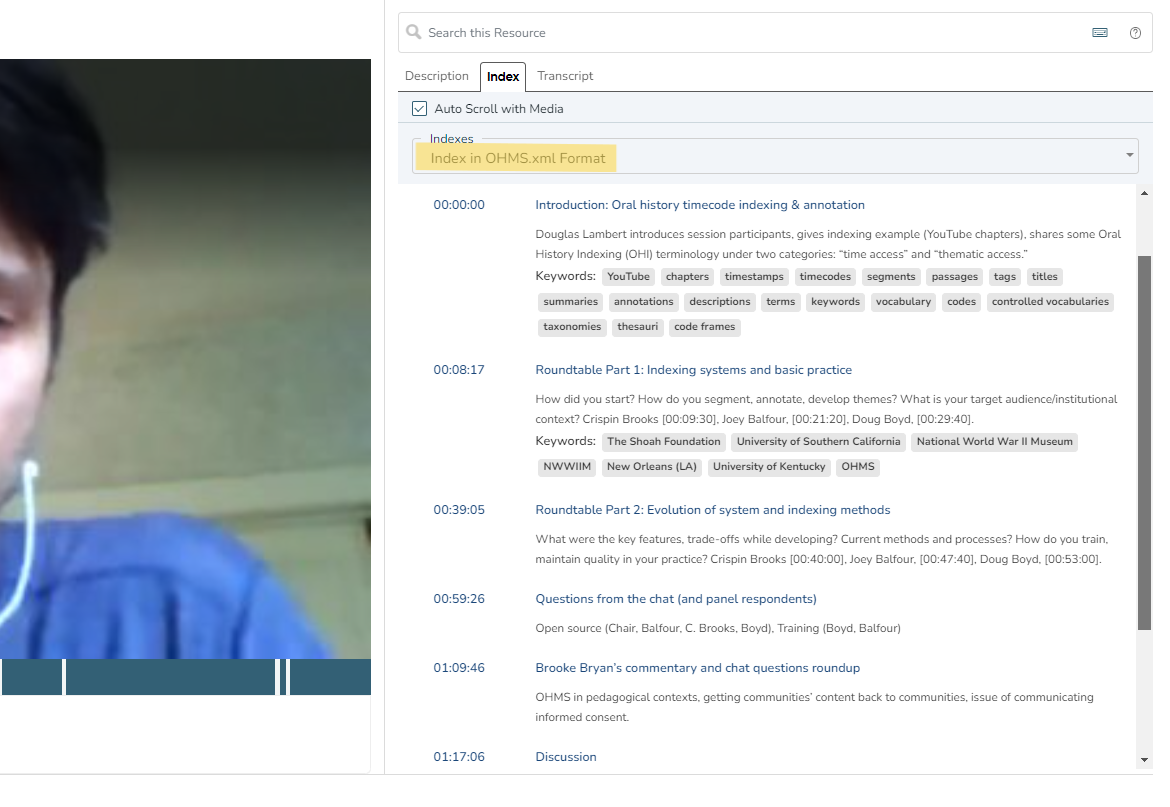Click the segment marker on video timeline
Screen dimensions: 1170x807
[283, 677]
